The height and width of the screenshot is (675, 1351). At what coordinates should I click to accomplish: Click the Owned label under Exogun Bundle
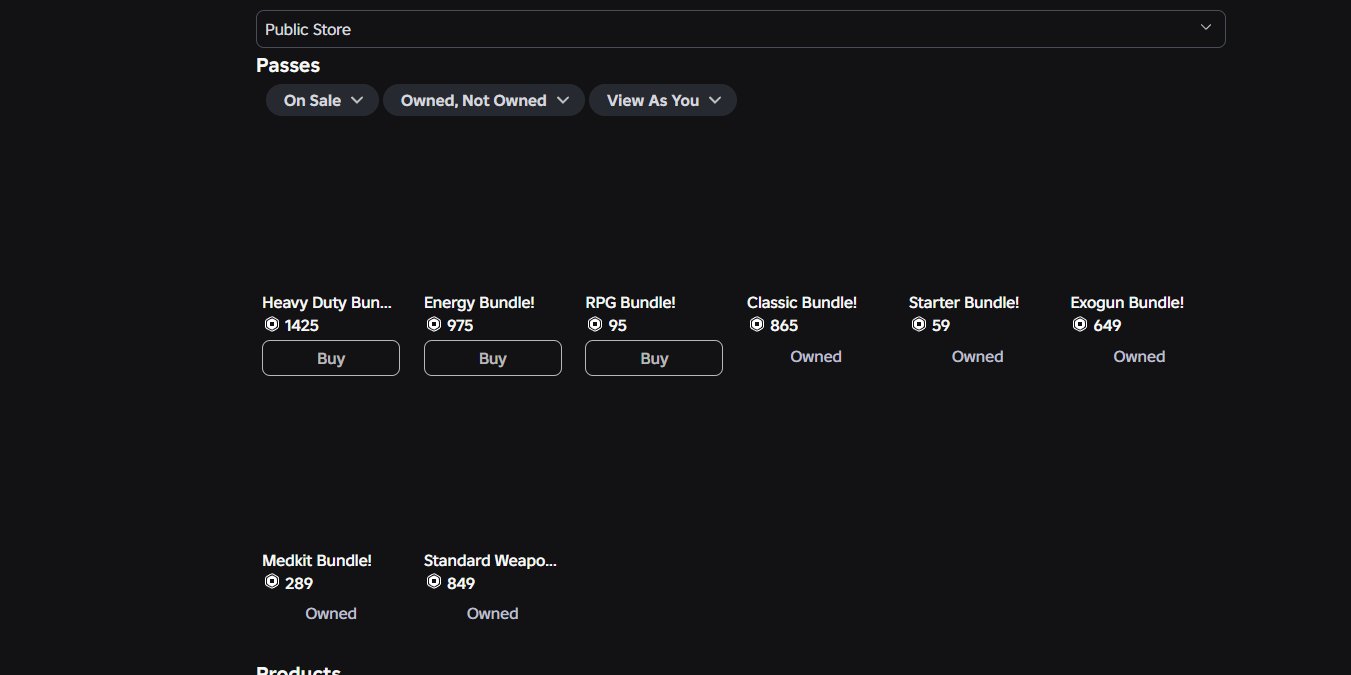pos(1139,356)
